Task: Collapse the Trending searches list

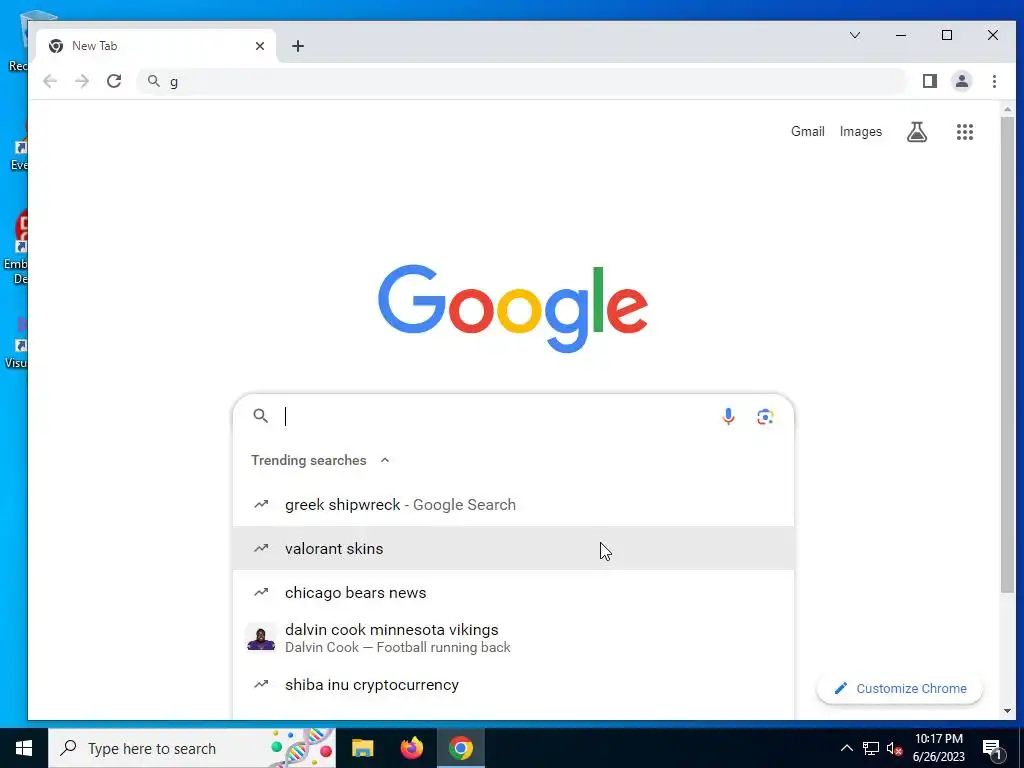Action: [385, 460]
